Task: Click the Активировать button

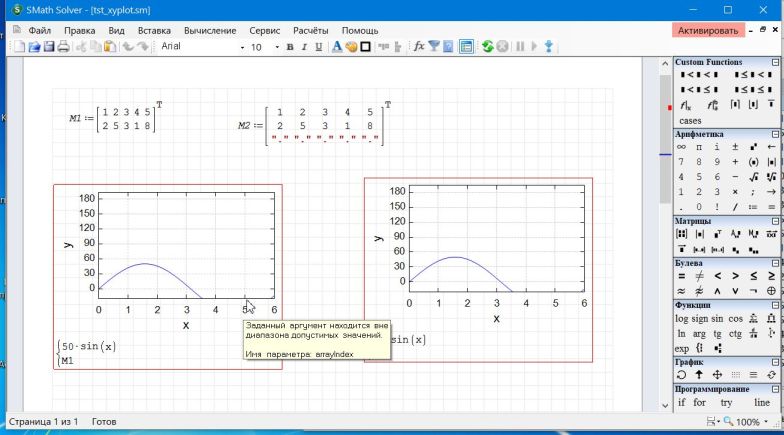Action: pos(708,31)
